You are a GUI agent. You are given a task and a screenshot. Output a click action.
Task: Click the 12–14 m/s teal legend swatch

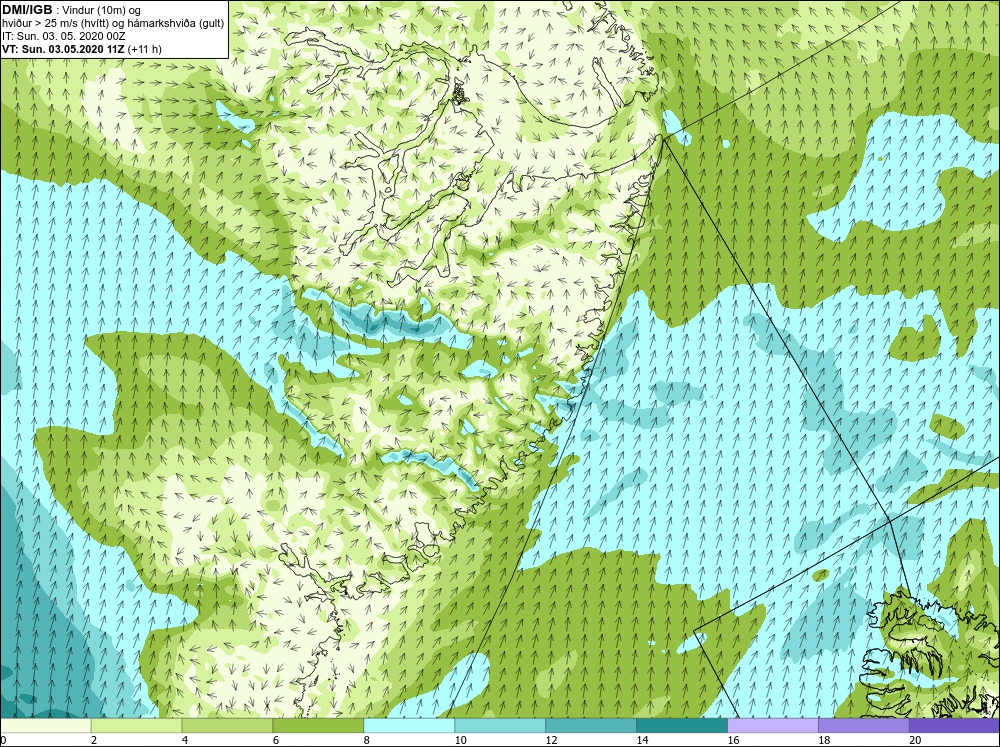pyautogui.click(x=591, y=725)
